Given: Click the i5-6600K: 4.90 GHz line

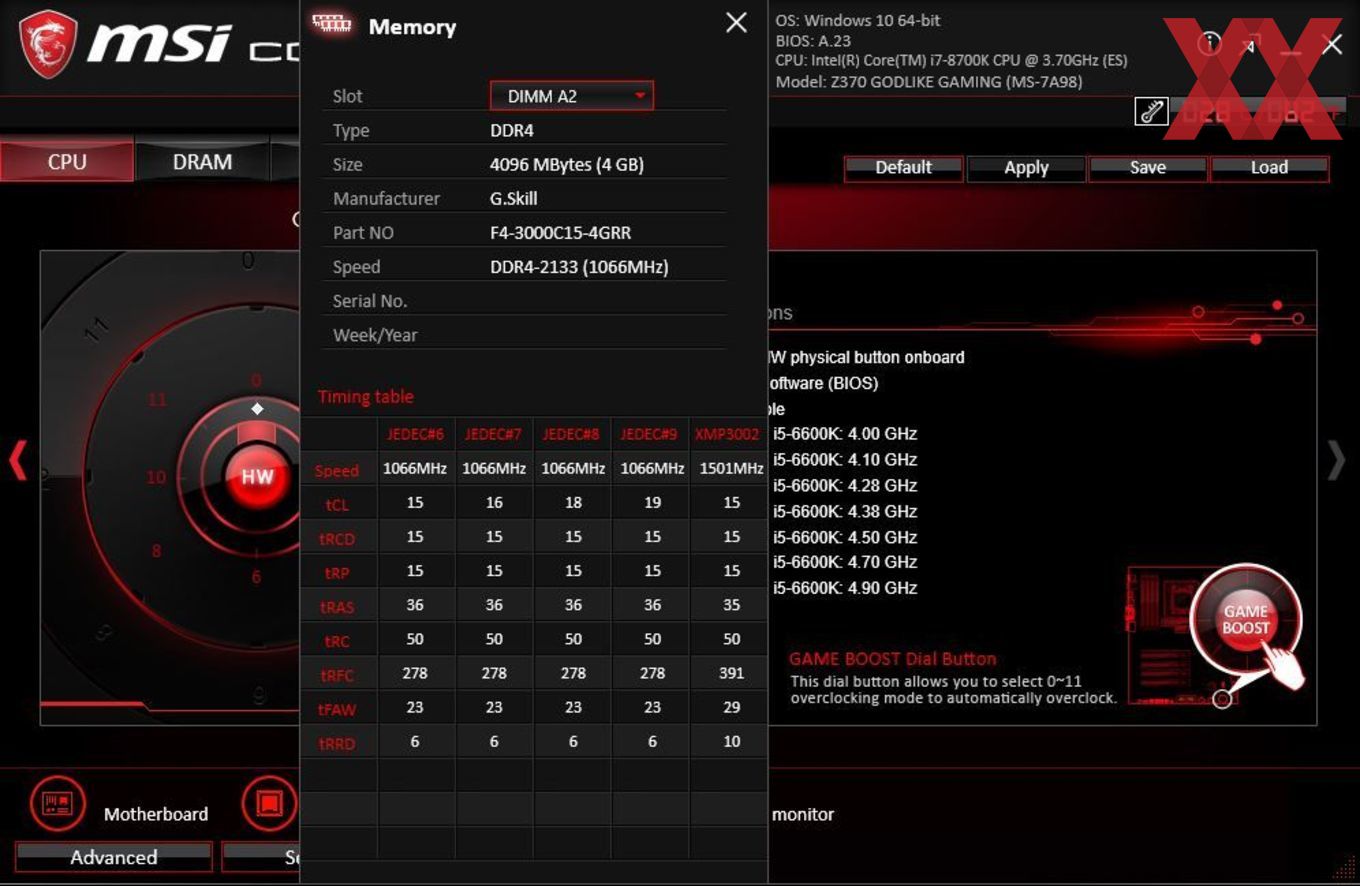Looking at the screenshot, I should pyautogui.click(x=844, y=588).
